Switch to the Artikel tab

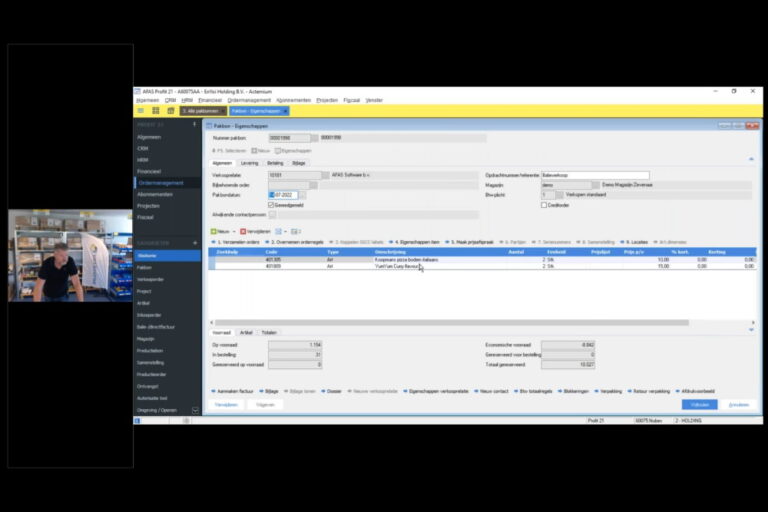[246, 333]
